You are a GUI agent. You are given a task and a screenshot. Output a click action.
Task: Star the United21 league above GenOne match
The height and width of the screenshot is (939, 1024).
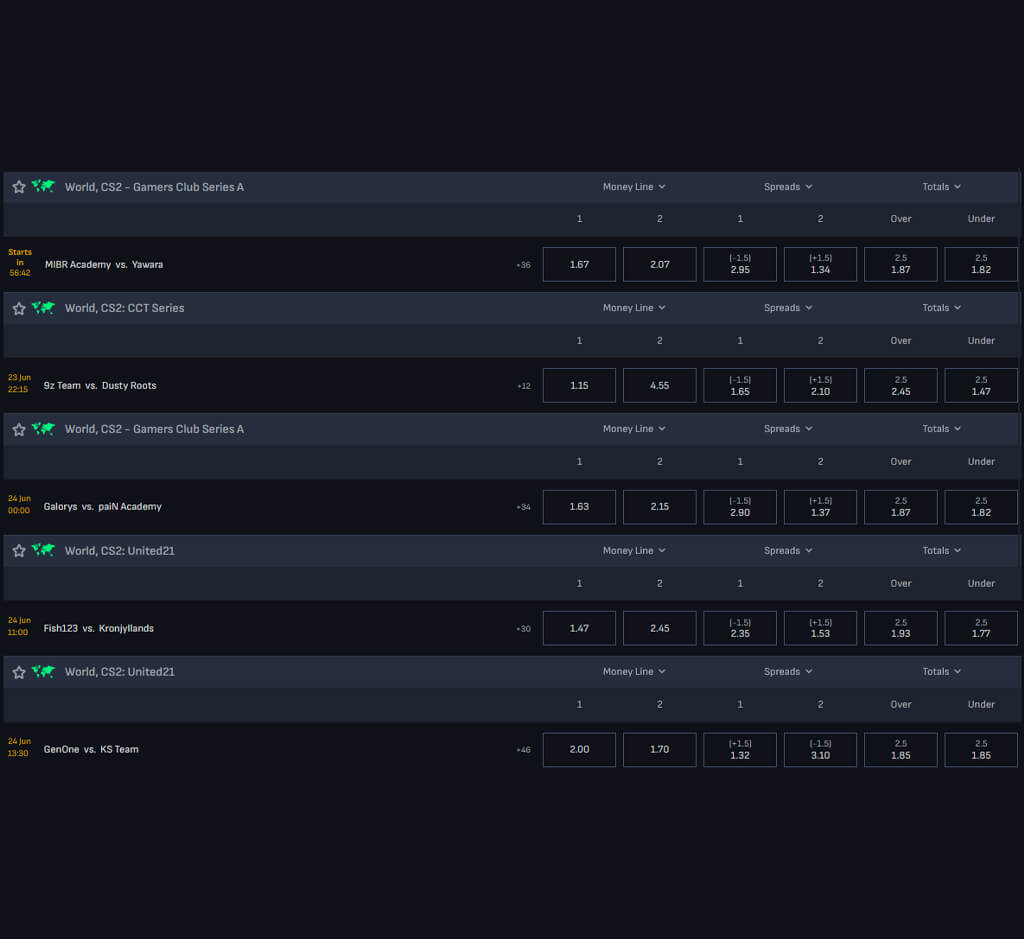pyautogui.click(x=19, y=672)
